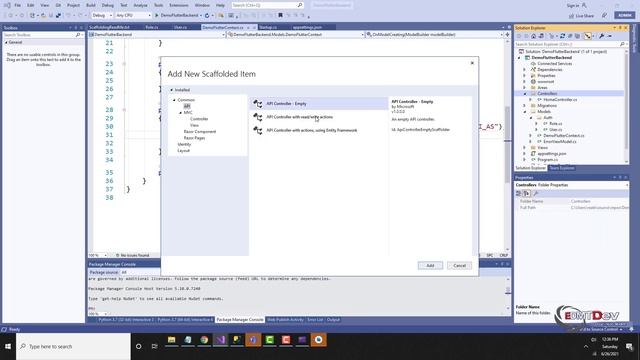Select appsettings.json in Solution Explorer
Image resolution: width=640 pixels, height=360 pixels.
pos(552,154)
